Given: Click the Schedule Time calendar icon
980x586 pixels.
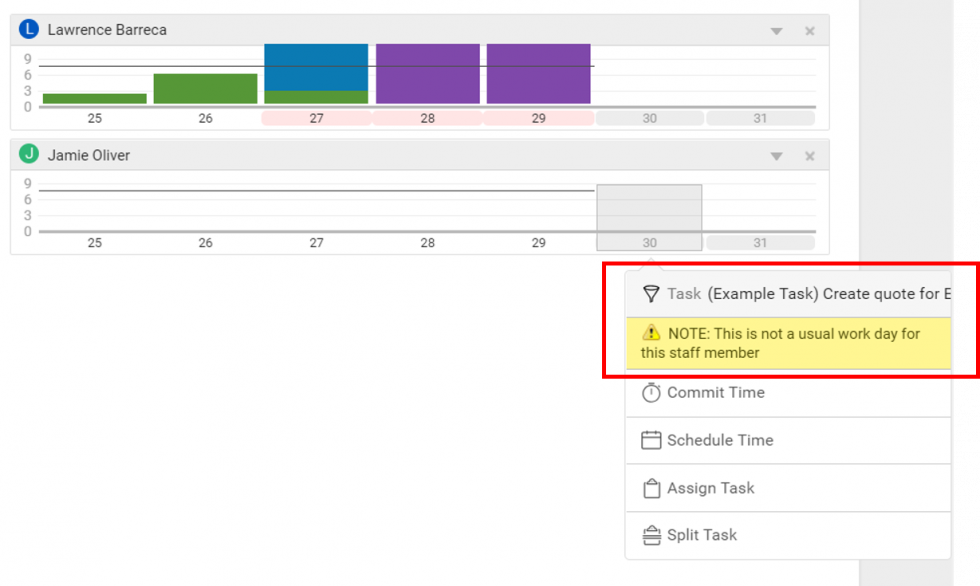Looking at the screenshot, I should point(651,440).
